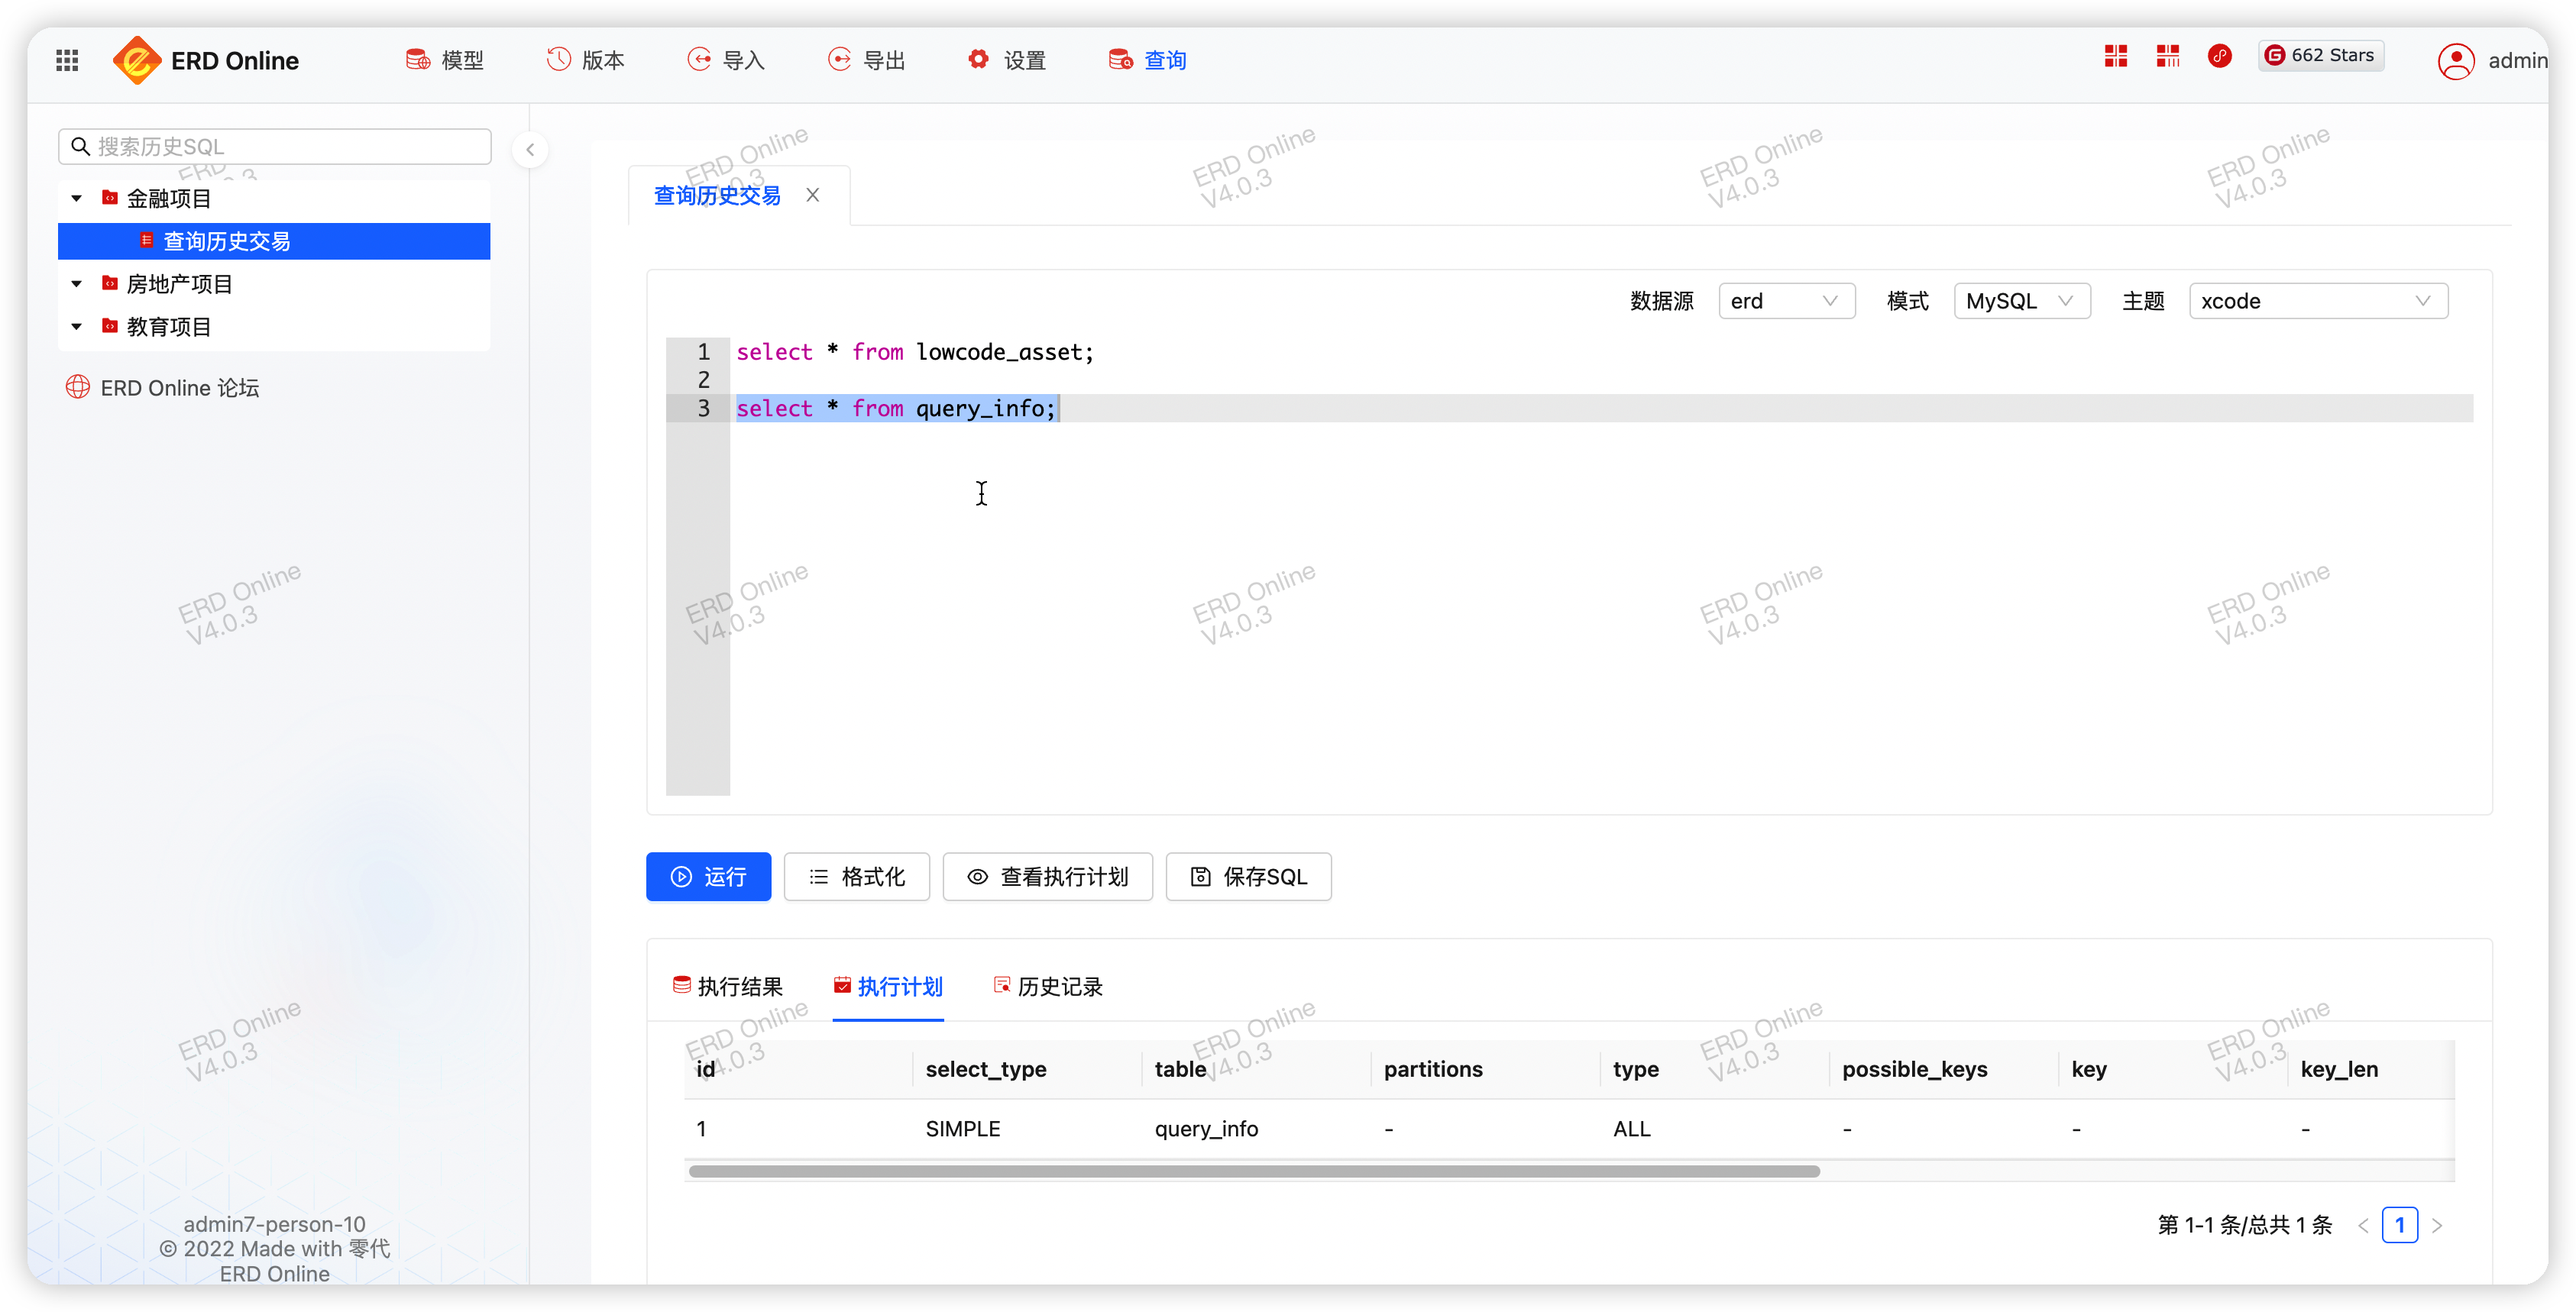Click the 导出 export icon
The image size is (2576, 1312).
[839, 59]
